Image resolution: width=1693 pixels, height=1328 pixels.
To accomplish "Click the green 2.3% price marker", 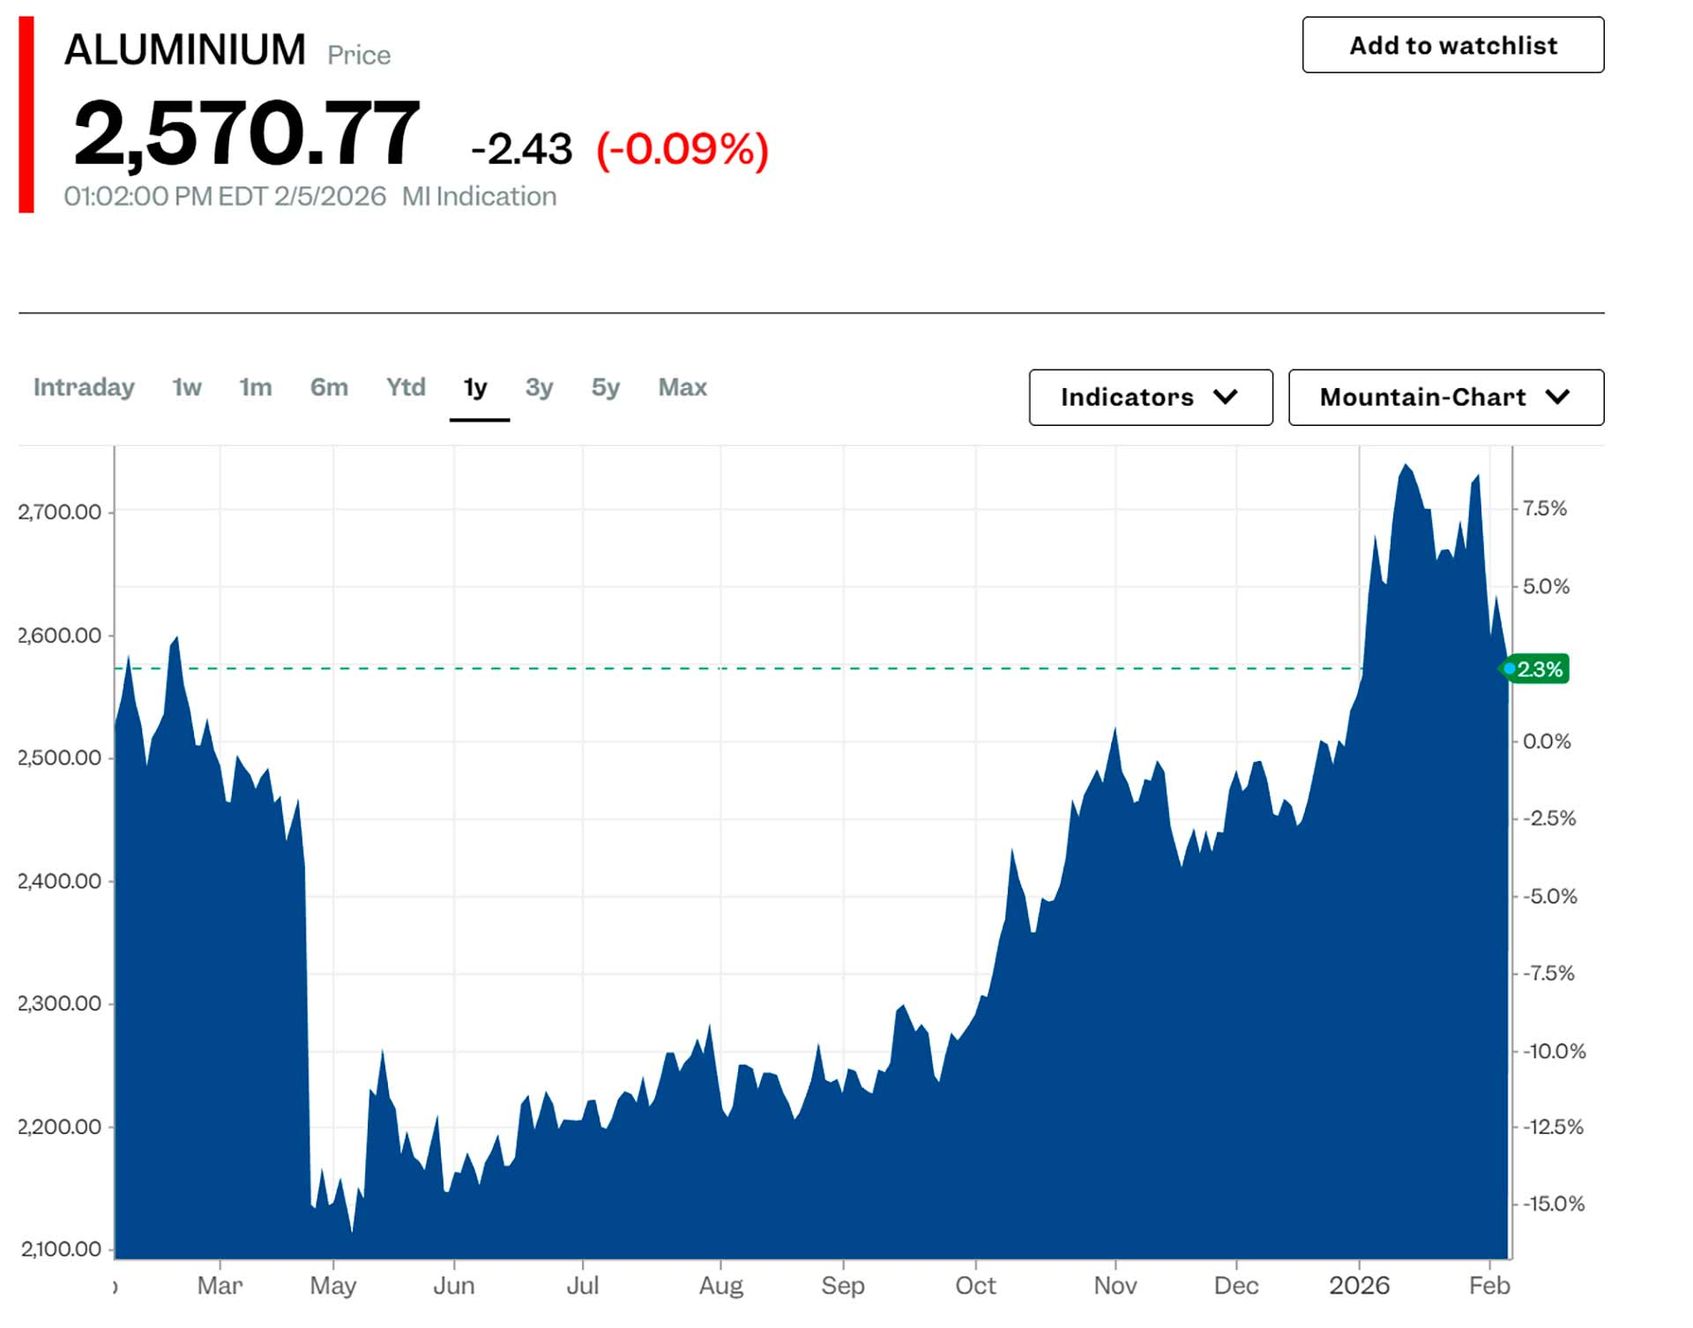I will 1540,669.
